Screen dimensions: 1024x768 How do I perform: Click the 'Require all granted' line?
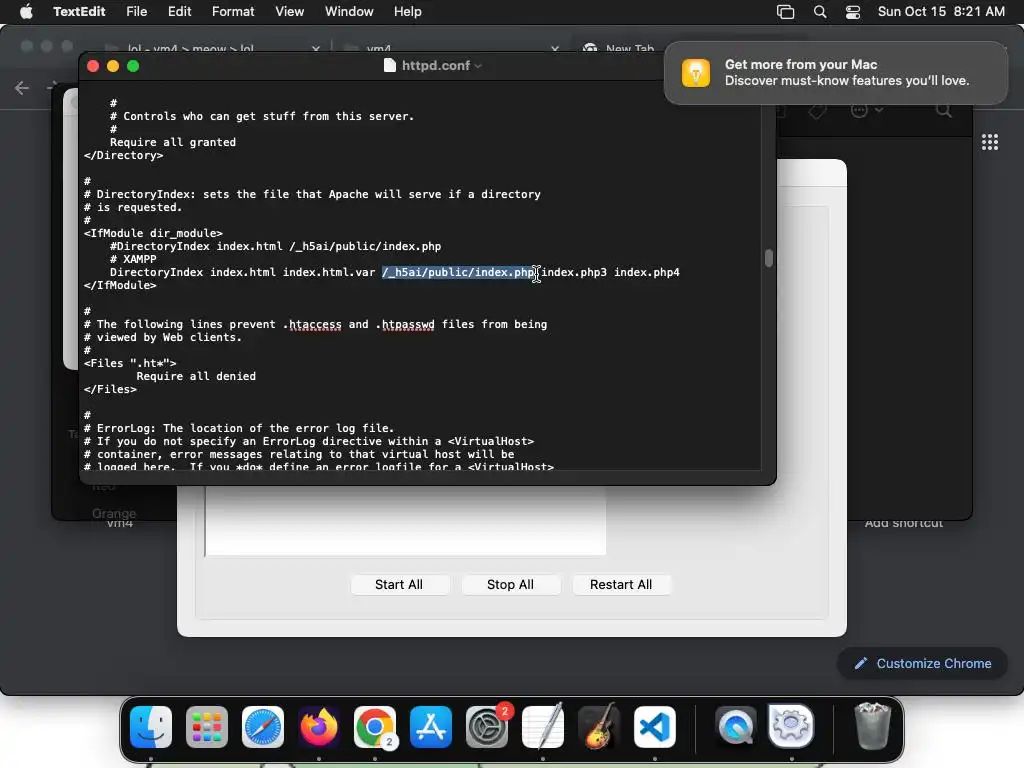tap(173, 142)
